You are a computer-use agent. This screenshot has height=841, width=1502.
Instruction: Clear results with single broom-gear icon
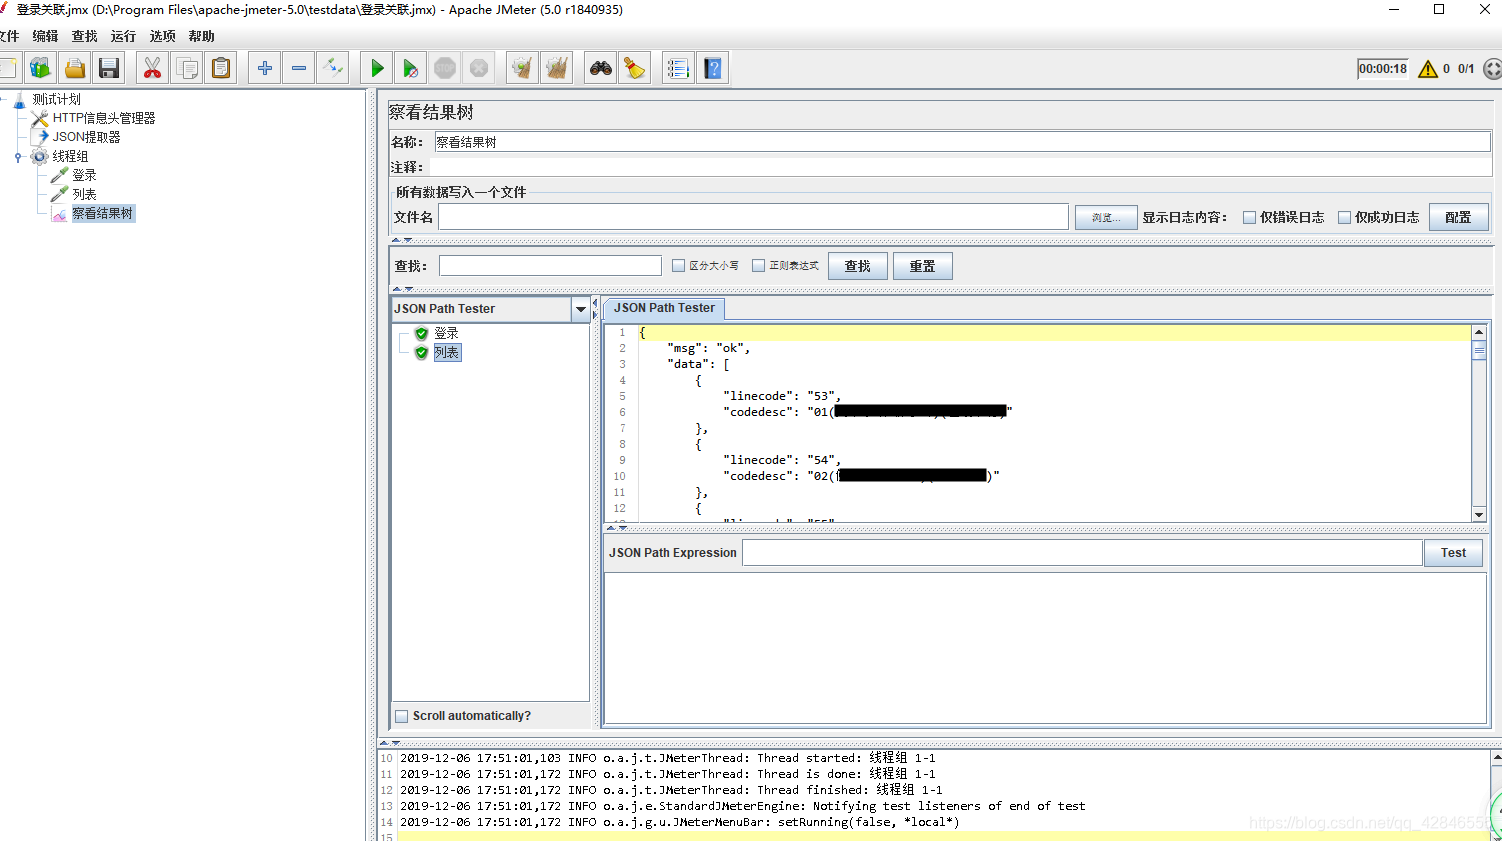(522, 68)
